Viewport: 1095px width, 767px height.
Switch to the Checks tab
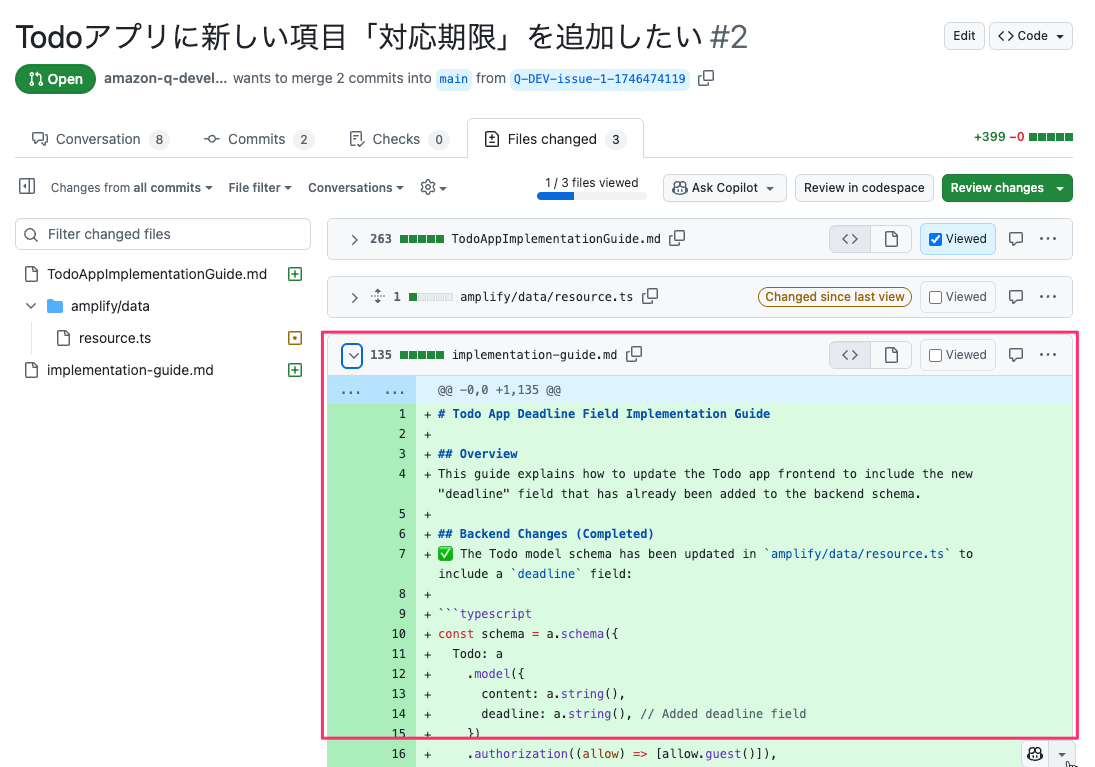(x=397, y=139)
